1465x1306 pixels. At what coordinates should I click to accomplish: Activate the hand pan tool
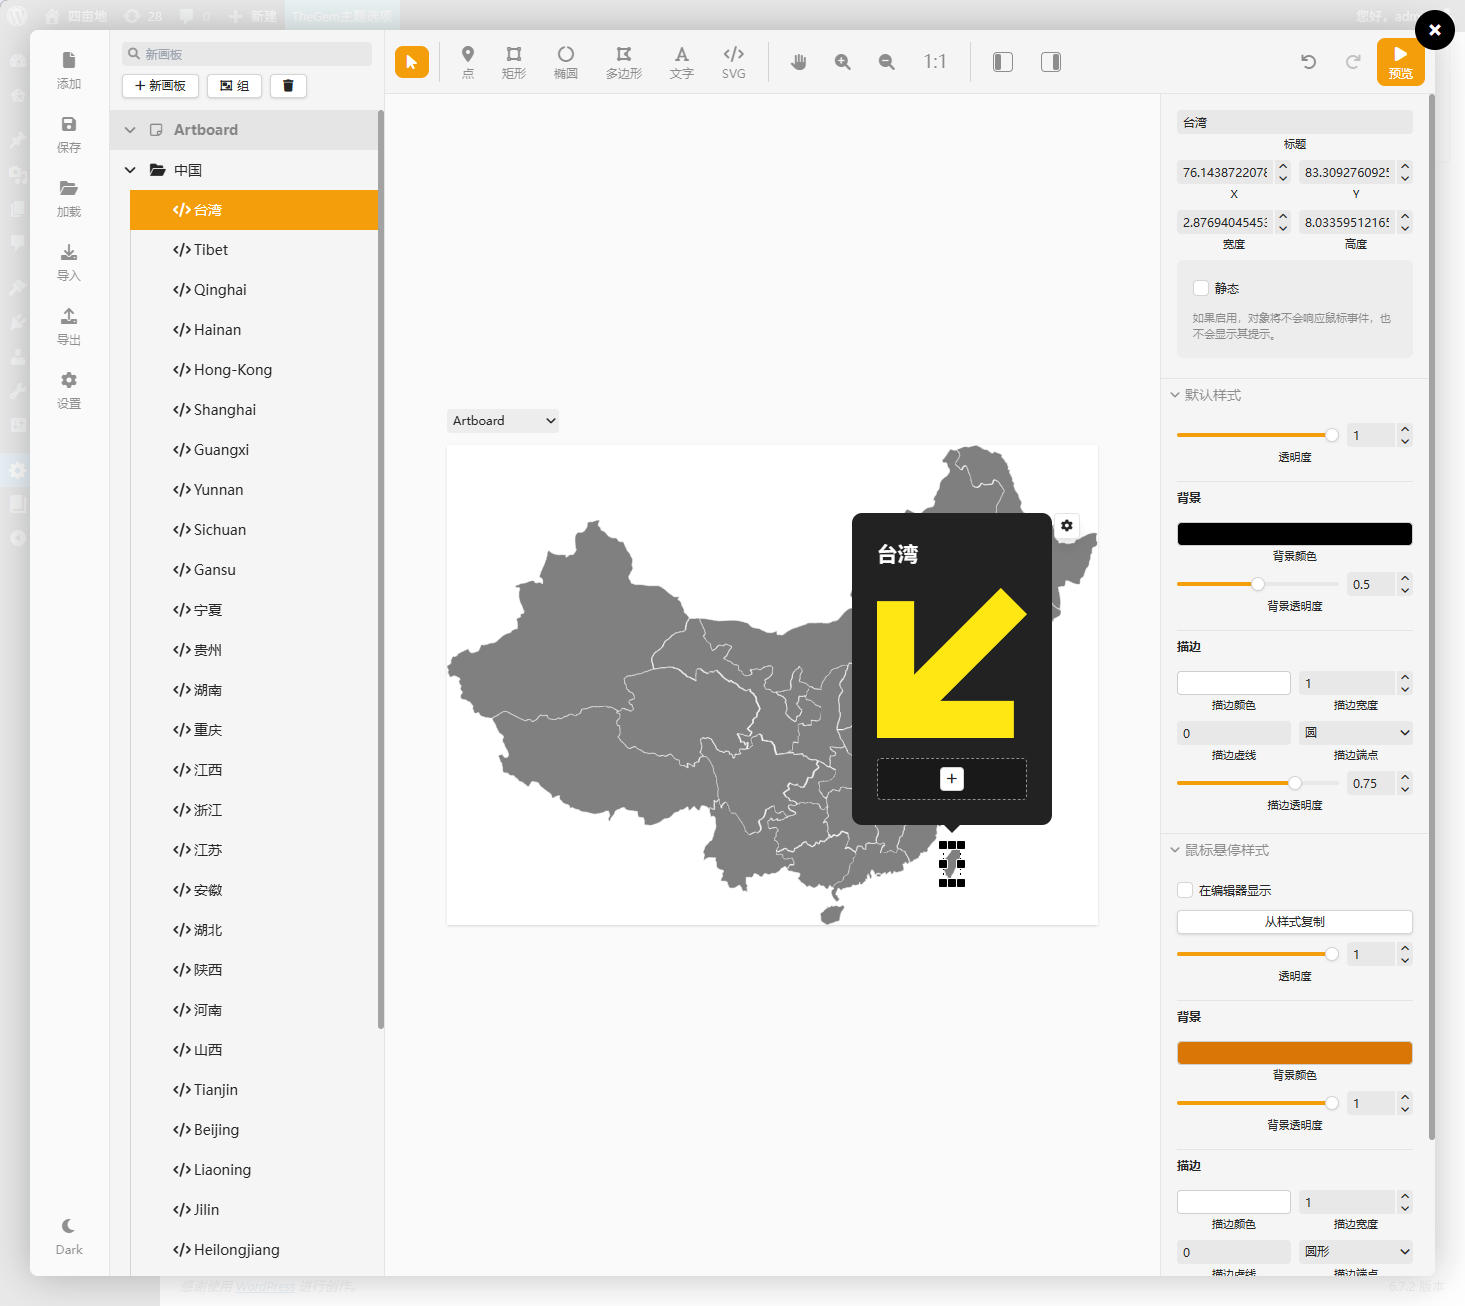pos(798,62)
